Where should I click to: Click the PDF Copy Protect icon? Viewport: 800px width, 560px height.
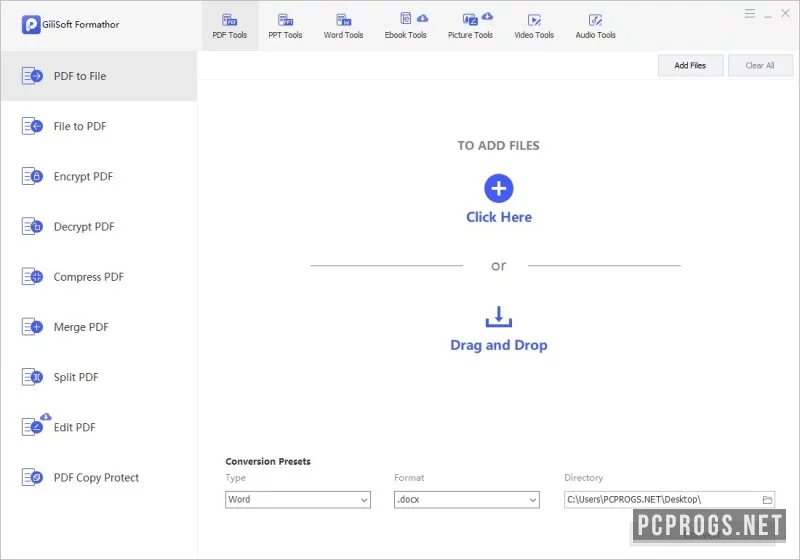click(x=32, y=478)
